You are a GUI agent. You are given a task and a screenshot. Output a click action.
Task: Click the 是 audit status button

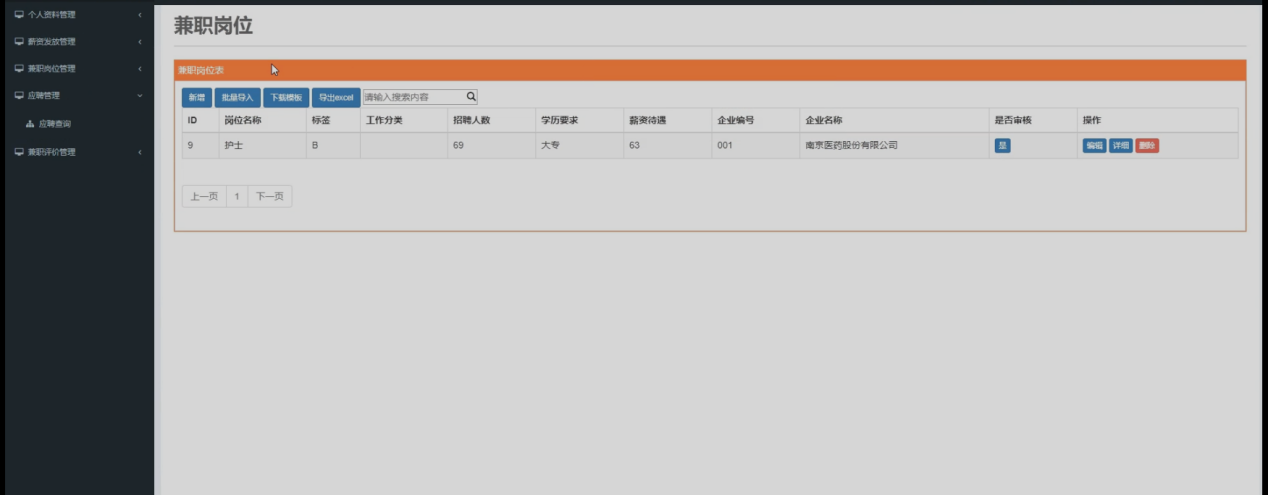(x=1002, y=145)
